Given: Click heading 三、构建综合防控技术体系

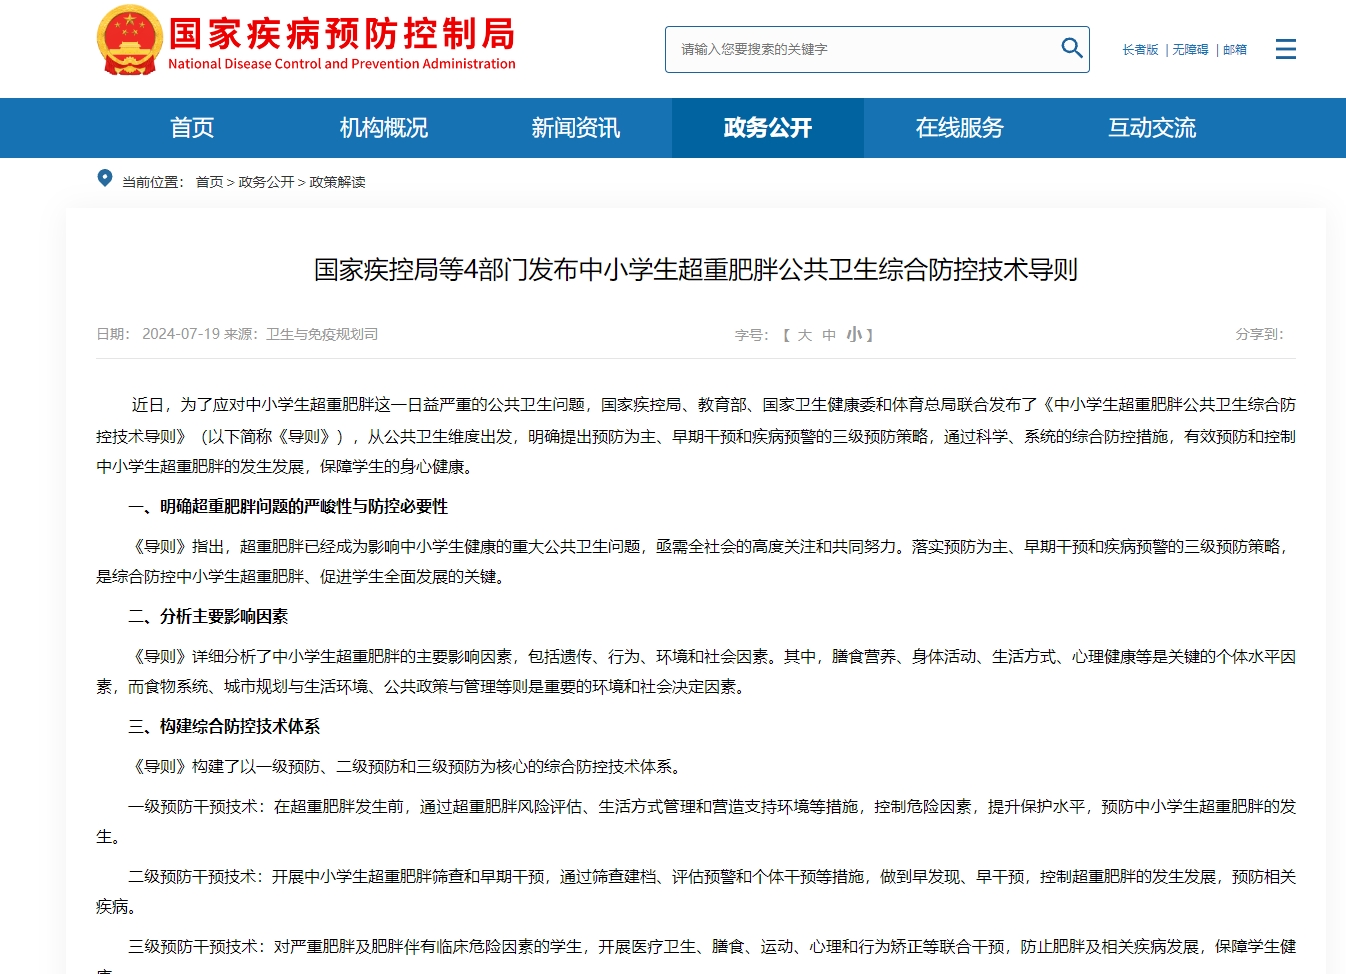Looking at the screenshot, I should tap(224, 727).
